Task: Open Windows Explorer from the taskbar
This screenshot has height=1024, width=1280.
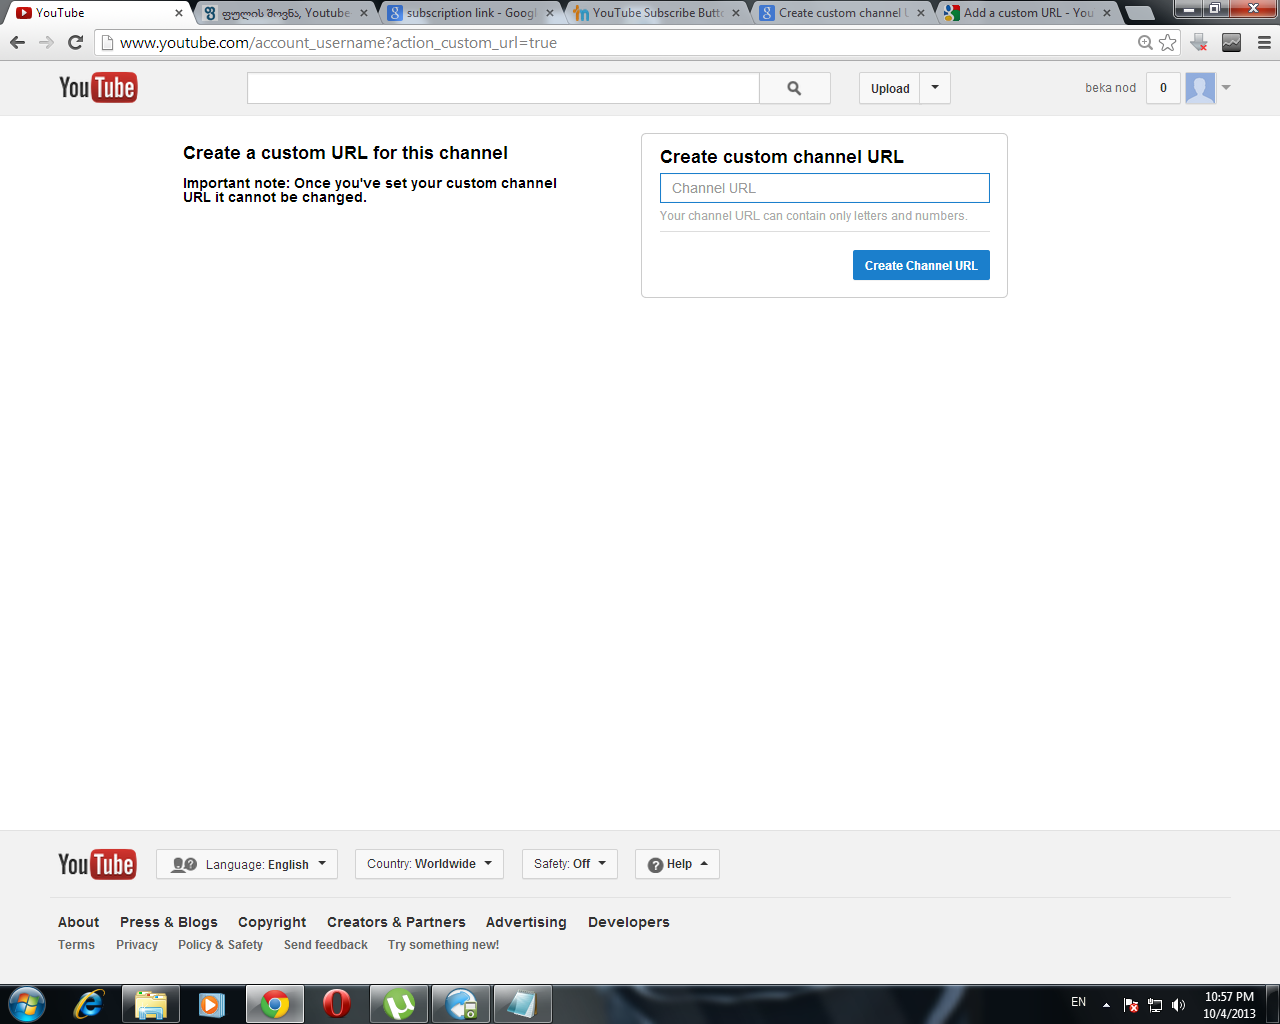Action: coord(150,1004)
